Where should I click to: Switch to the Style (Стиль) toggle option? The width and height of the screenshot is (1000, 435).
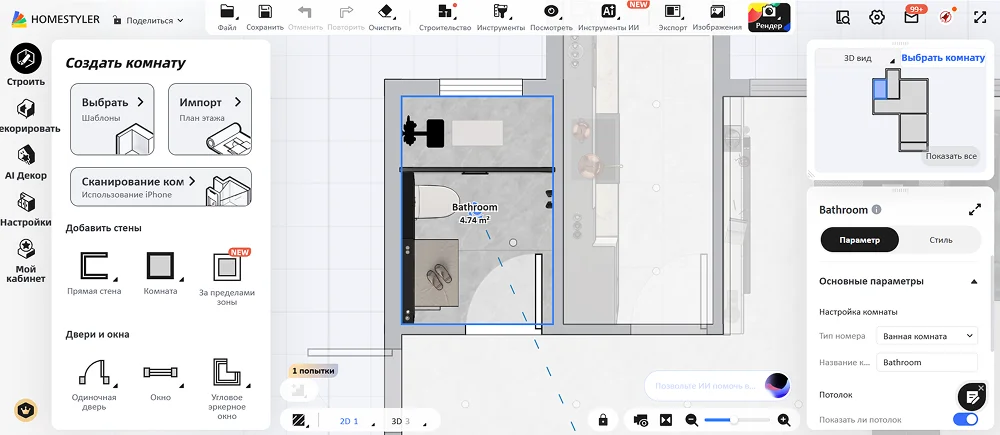[940, 240]
